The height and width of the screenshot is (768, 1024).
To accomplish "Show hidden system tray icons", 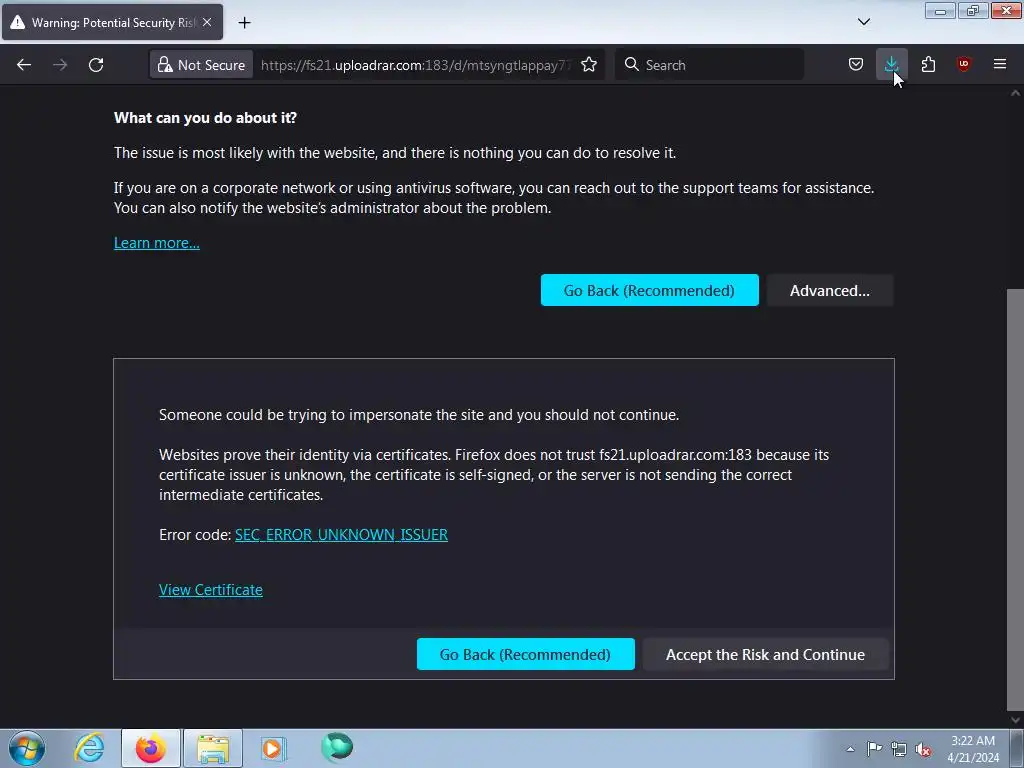I will pyautogui.click(x=850, y=749).
